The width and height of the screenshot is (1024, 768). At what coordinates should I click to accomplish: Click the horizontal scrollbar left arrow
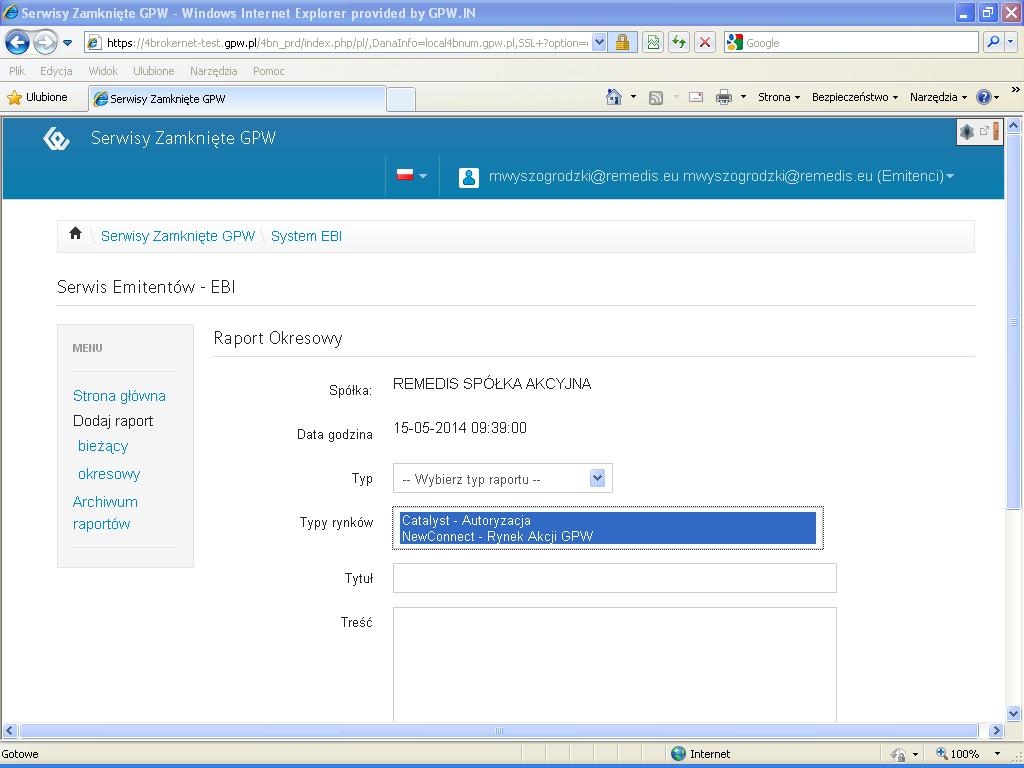click(x=10, y=730)
